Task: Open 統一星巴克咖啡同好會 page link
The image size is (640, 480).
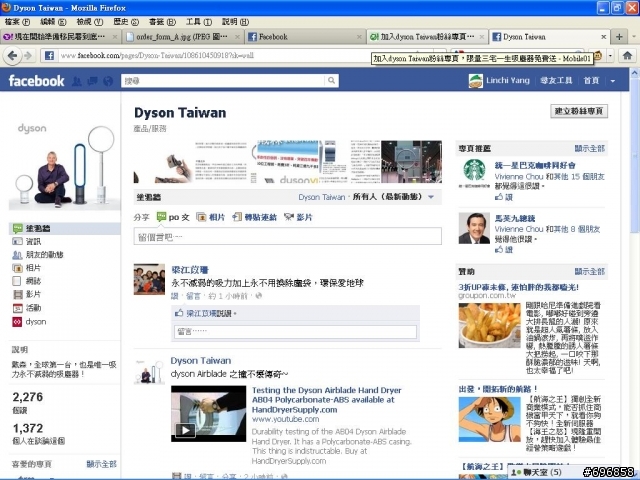Action: click(x=535, y=165)
